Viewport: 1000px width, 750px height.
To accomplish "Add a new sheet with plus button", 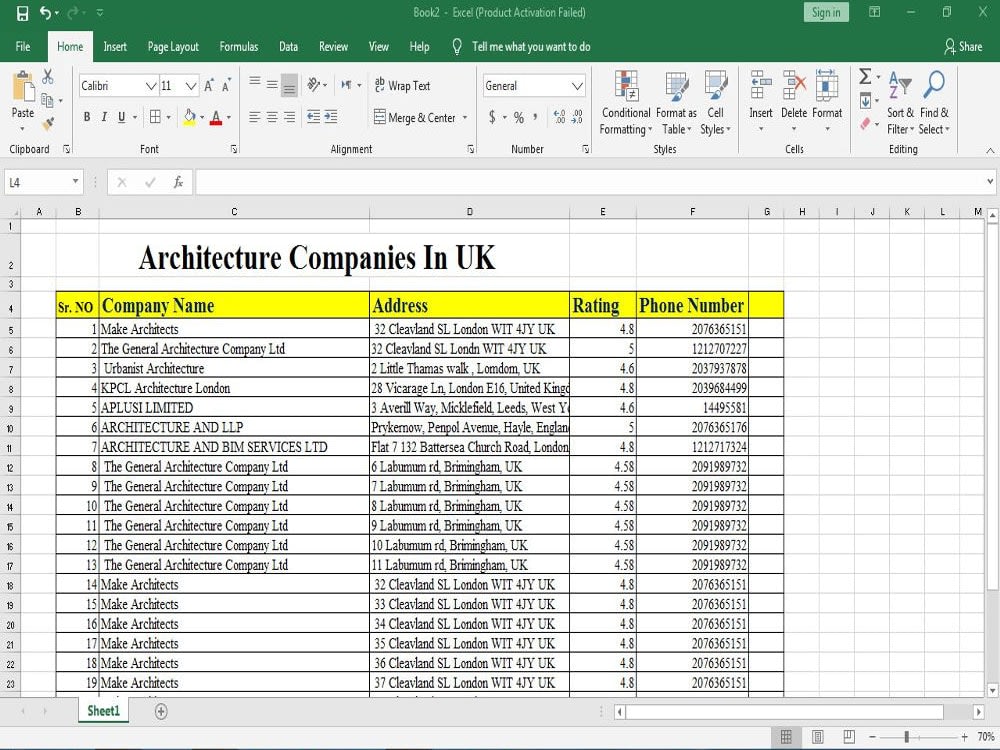I will (x=161, y=711).
